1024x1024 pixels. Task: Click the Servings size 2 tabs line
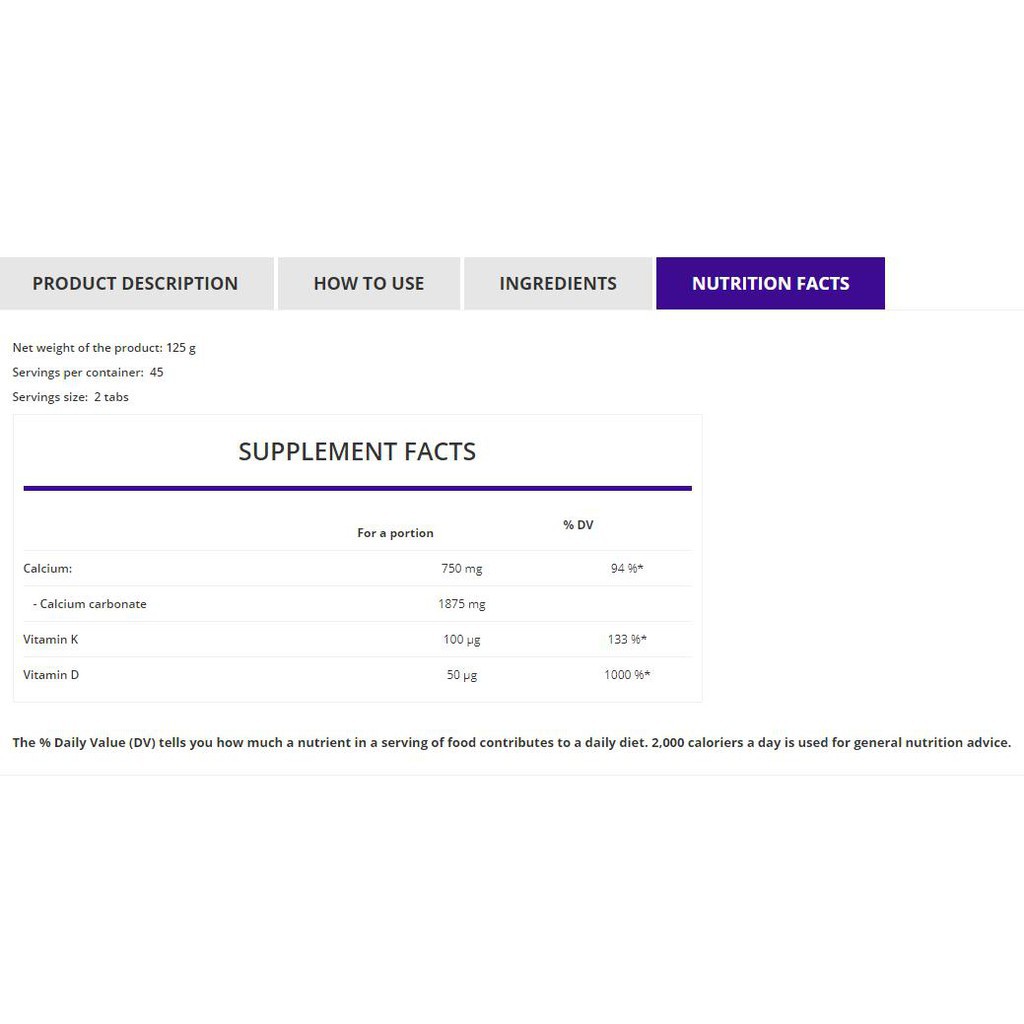[70, 397]
